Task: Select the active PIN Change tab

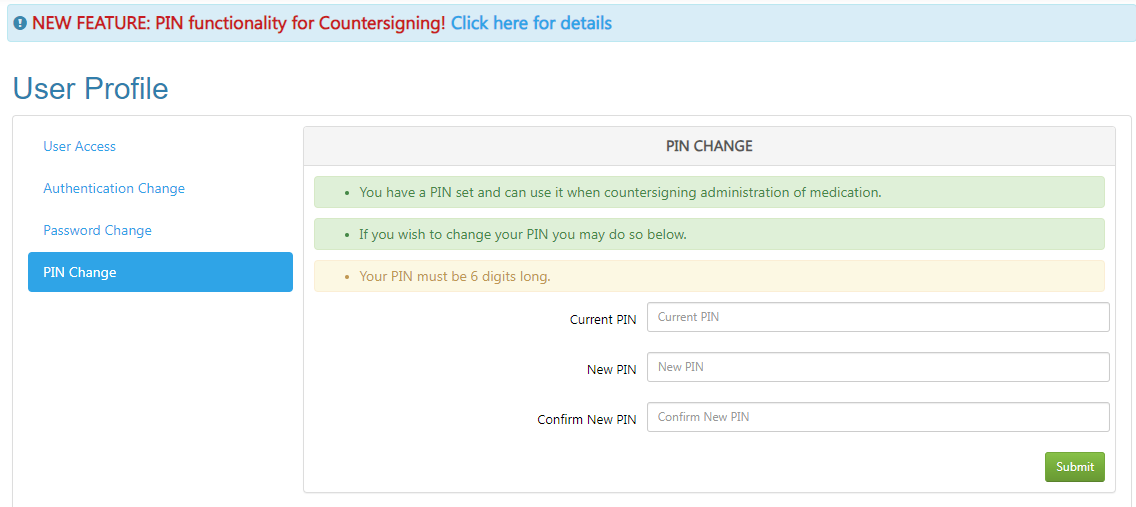Action: pyautogui.click(x=160, y=272)
